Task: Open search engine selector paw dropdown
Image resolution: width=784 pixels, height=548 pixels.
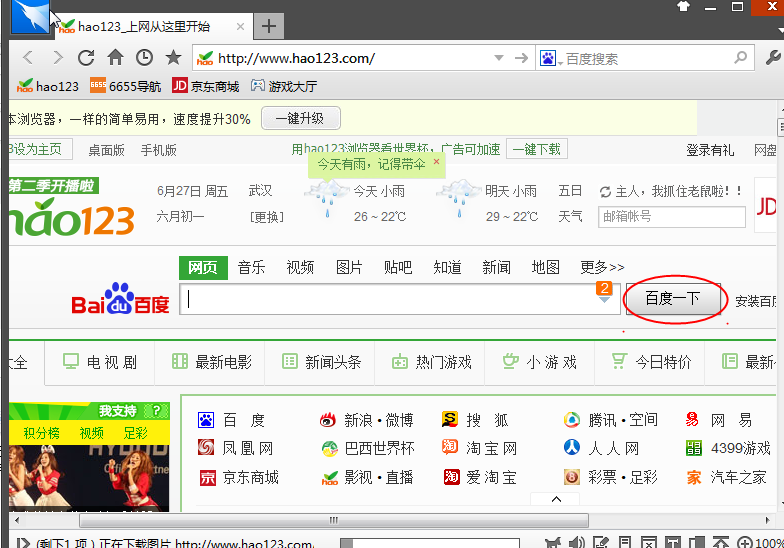Action: point(551,58)
